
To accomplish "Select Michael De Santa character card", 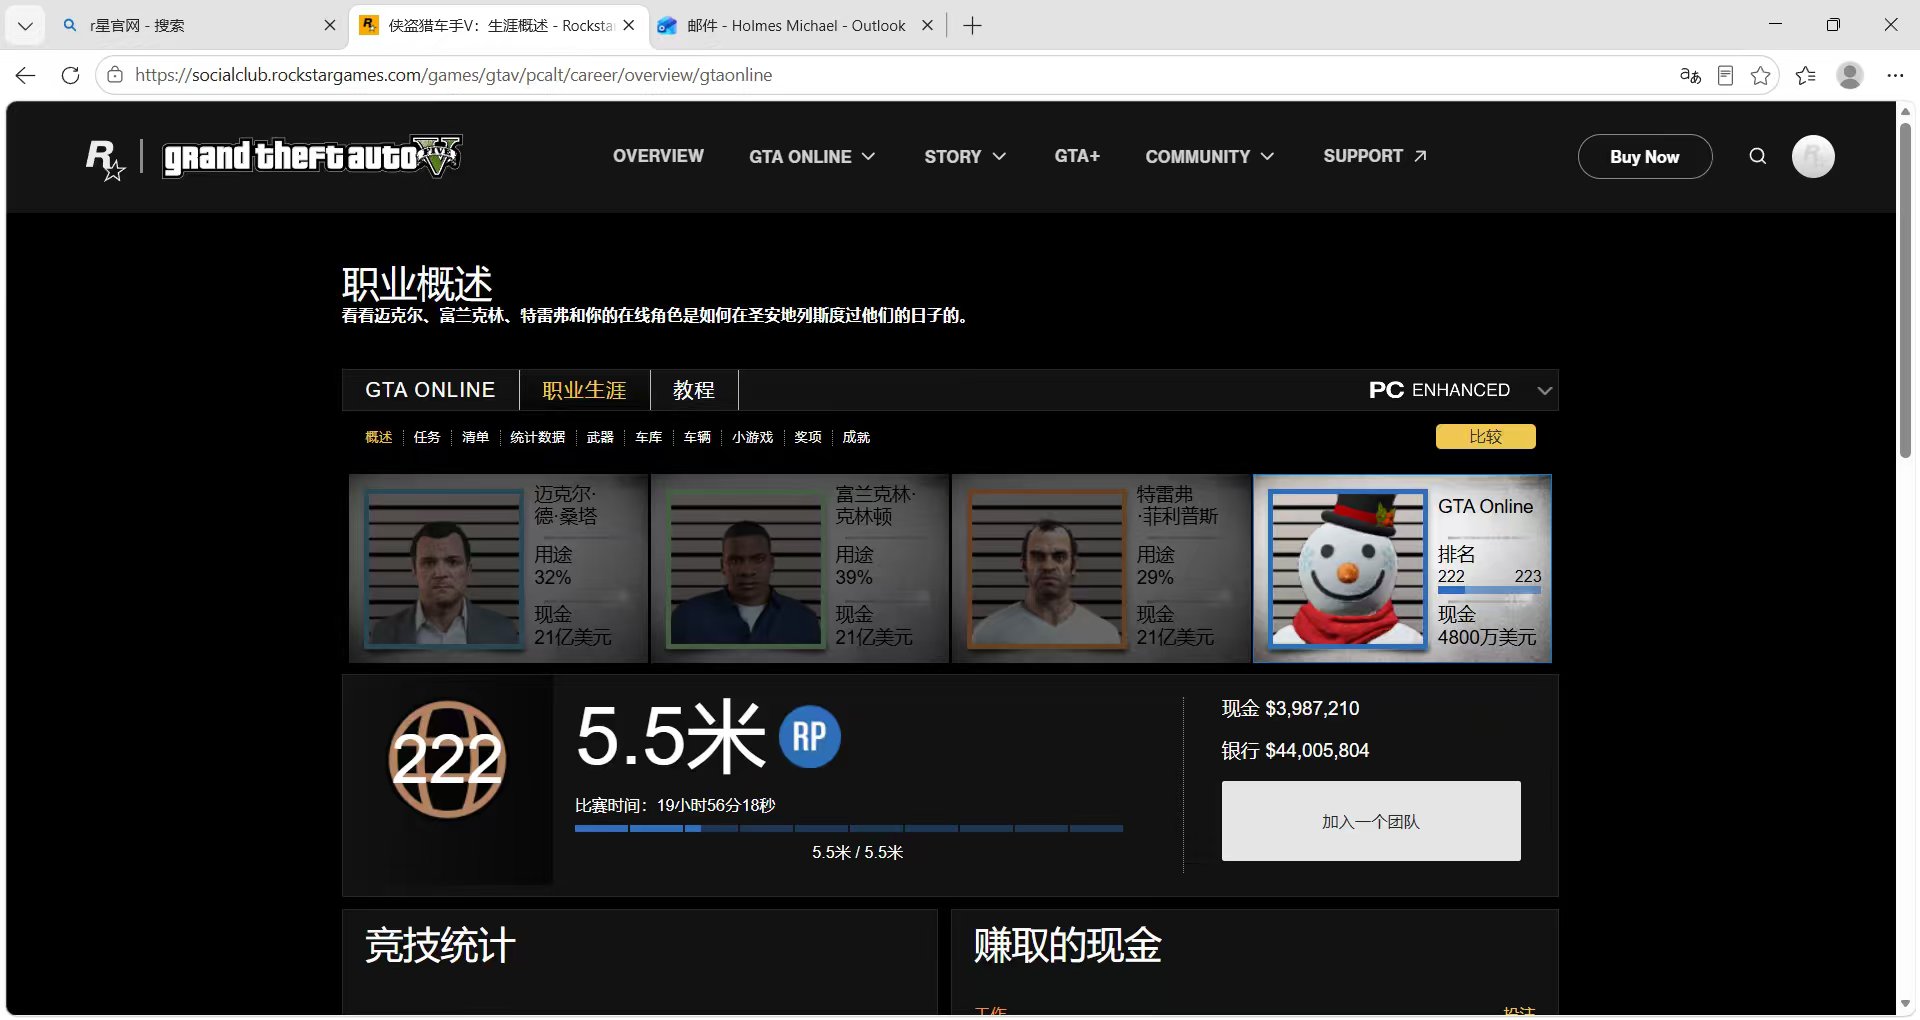I will [498, 568].
